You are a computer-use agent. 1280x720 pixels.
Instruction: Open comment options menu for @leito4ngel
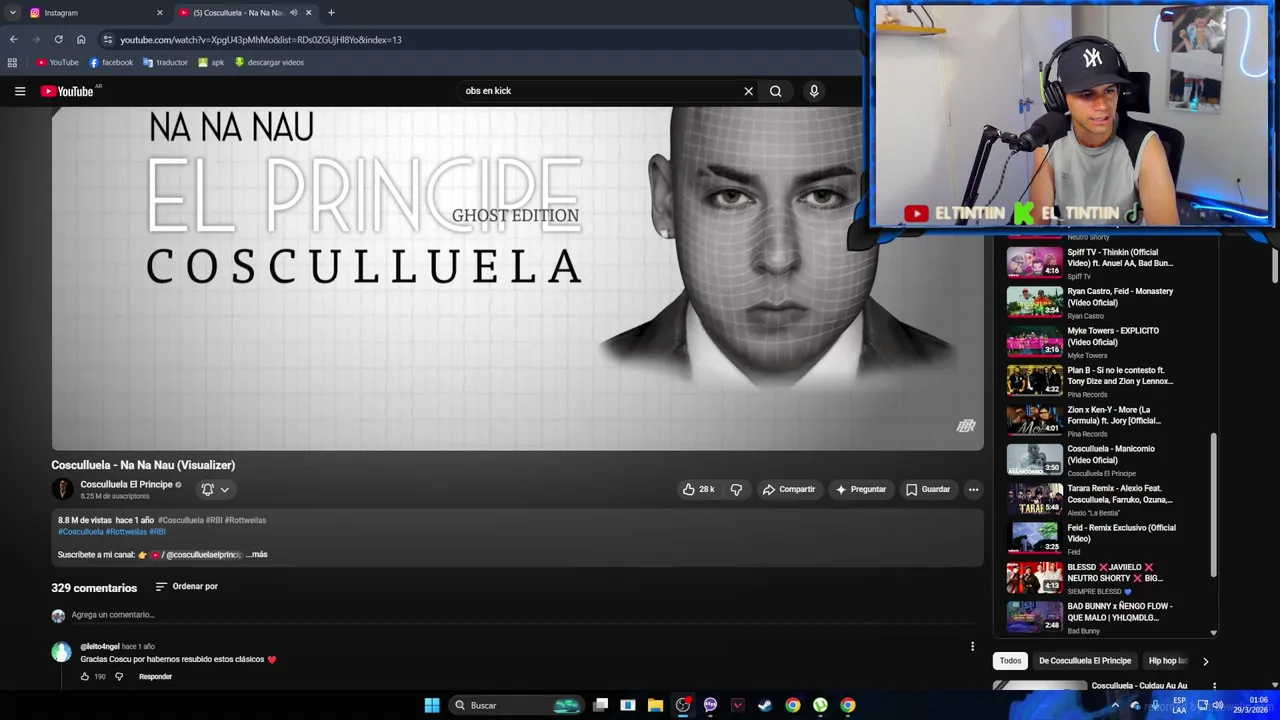[x=972, y=647]
